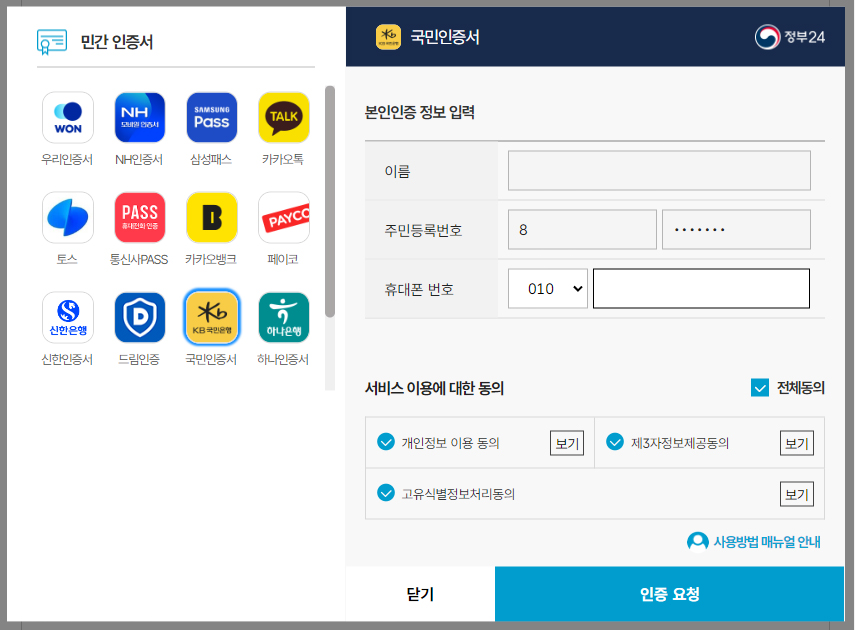Click the 전체동의 label text

(x=800, y=388)
